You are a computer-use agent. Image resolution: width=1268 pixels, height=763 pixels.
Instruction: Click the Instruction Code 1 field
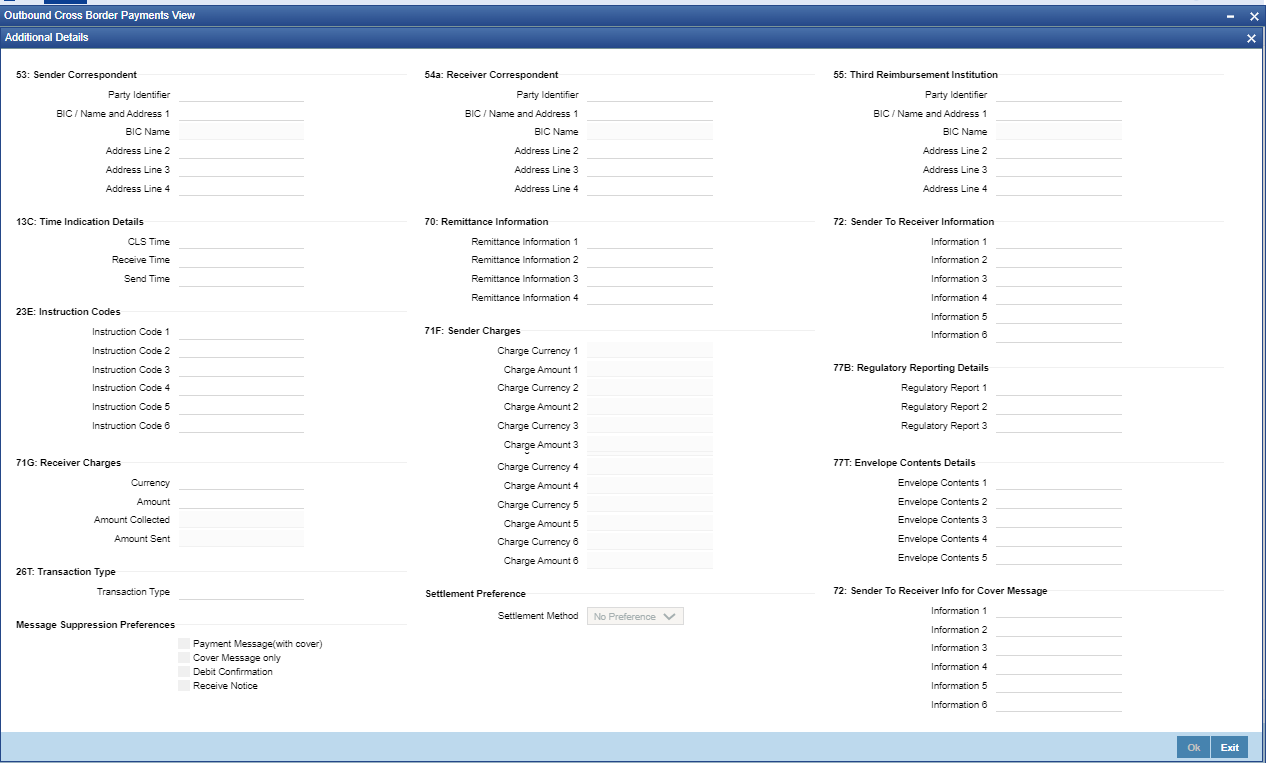pos(241,331)
